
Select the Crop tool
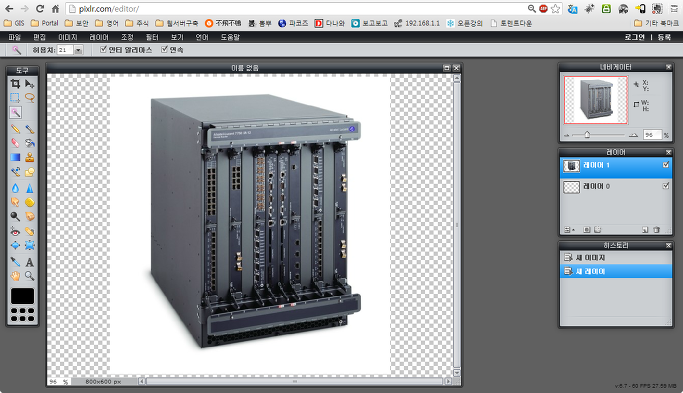click(15, 84)
